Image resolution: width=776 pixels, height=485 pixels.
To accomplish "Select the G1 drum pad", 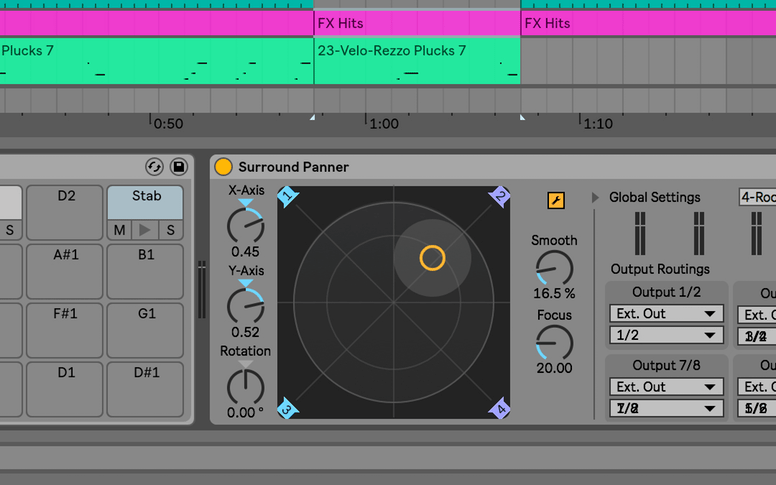I will tap(146, 331).
